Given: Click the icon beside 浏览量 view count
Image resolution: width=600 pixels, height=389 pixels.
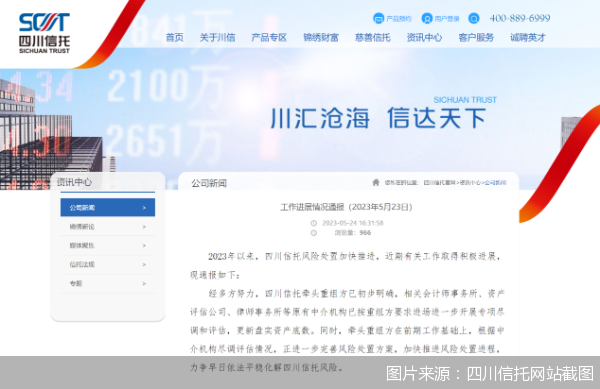Looking at the screenshot, I should tap(313, 233).
